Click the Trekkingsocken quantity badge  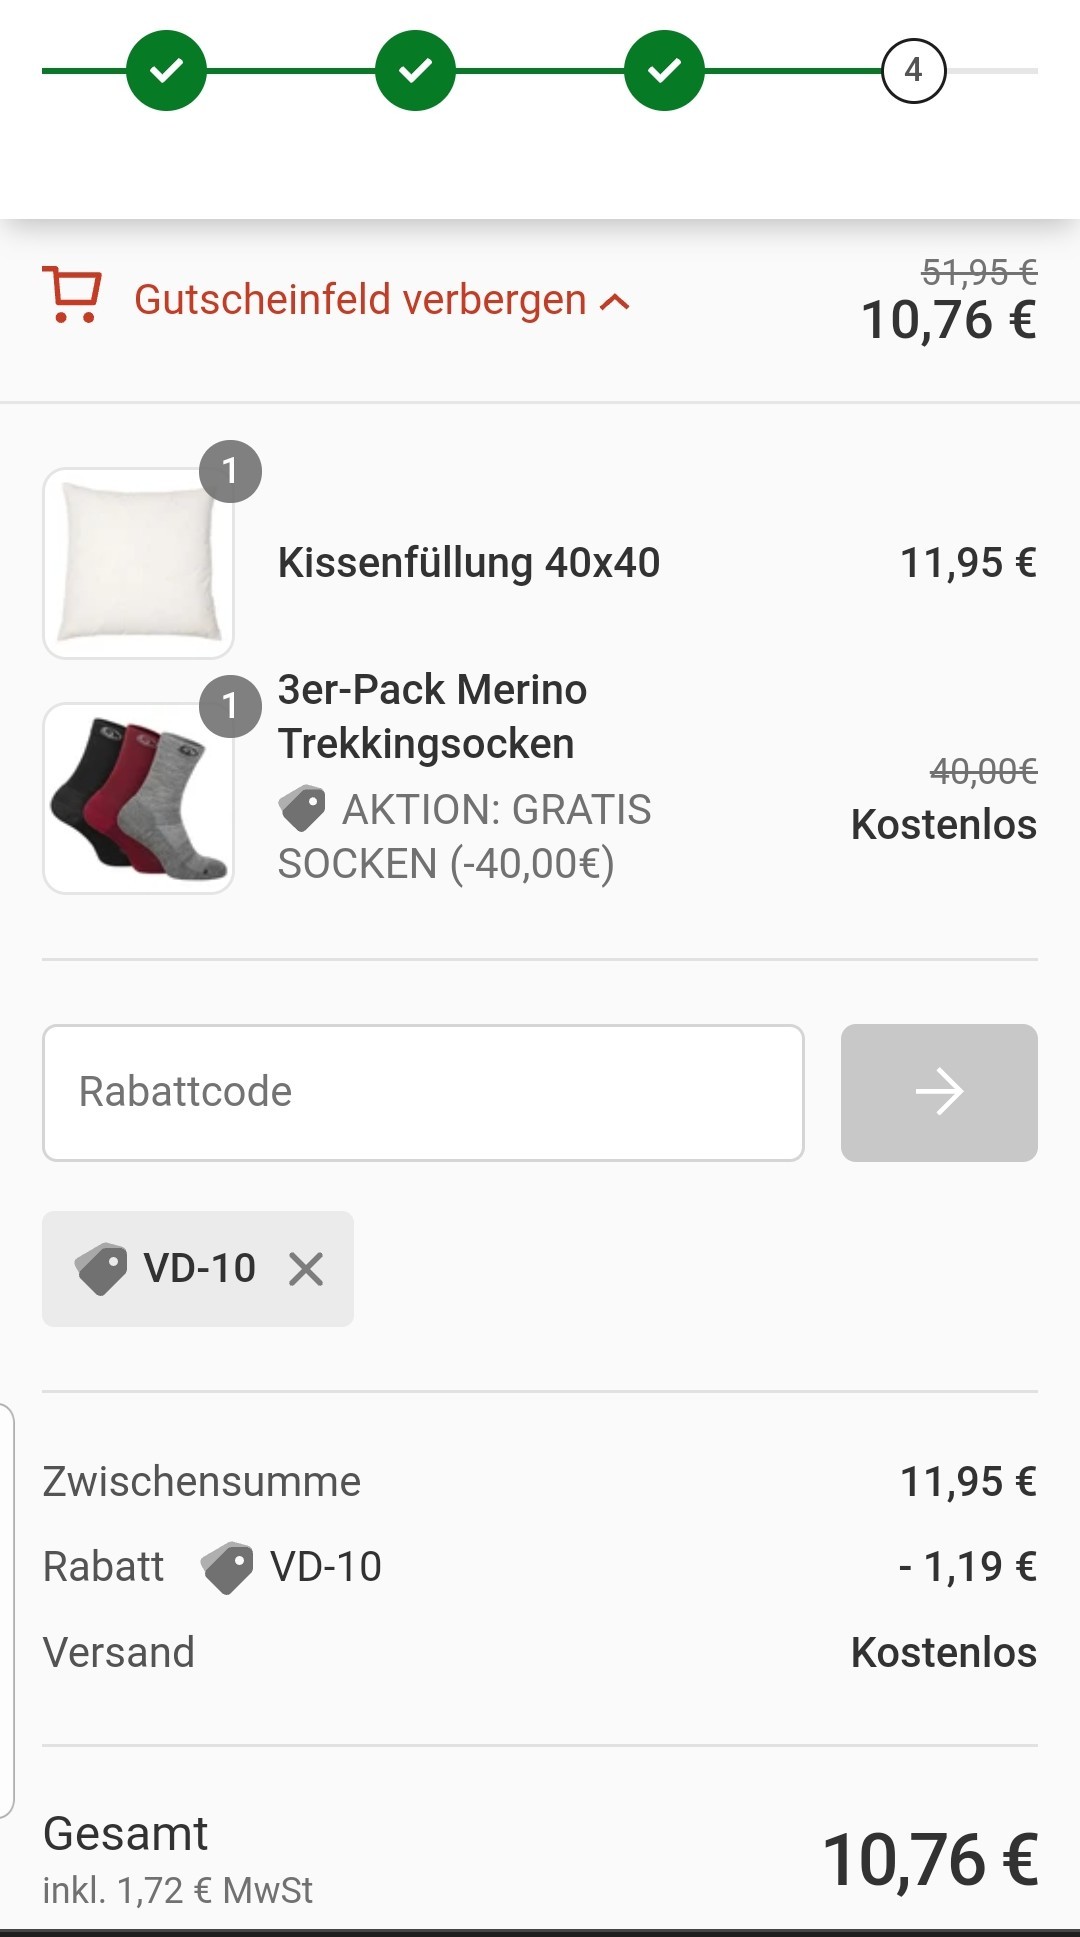coord(230,706)
